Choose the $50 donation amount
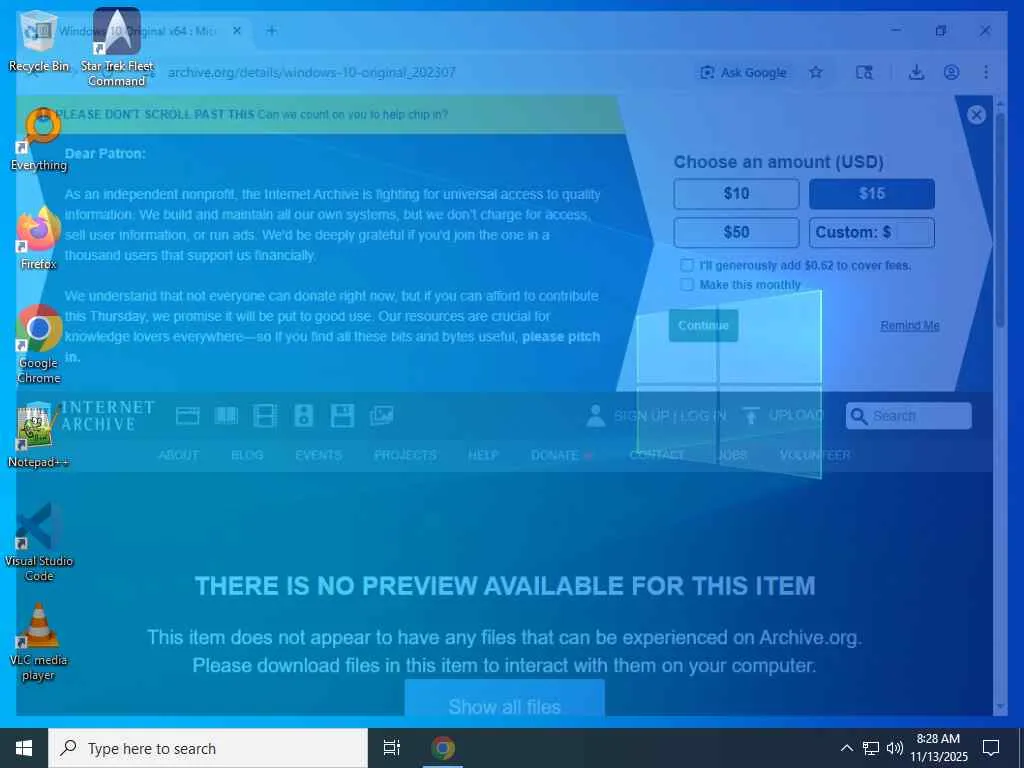 click(736, 232)
